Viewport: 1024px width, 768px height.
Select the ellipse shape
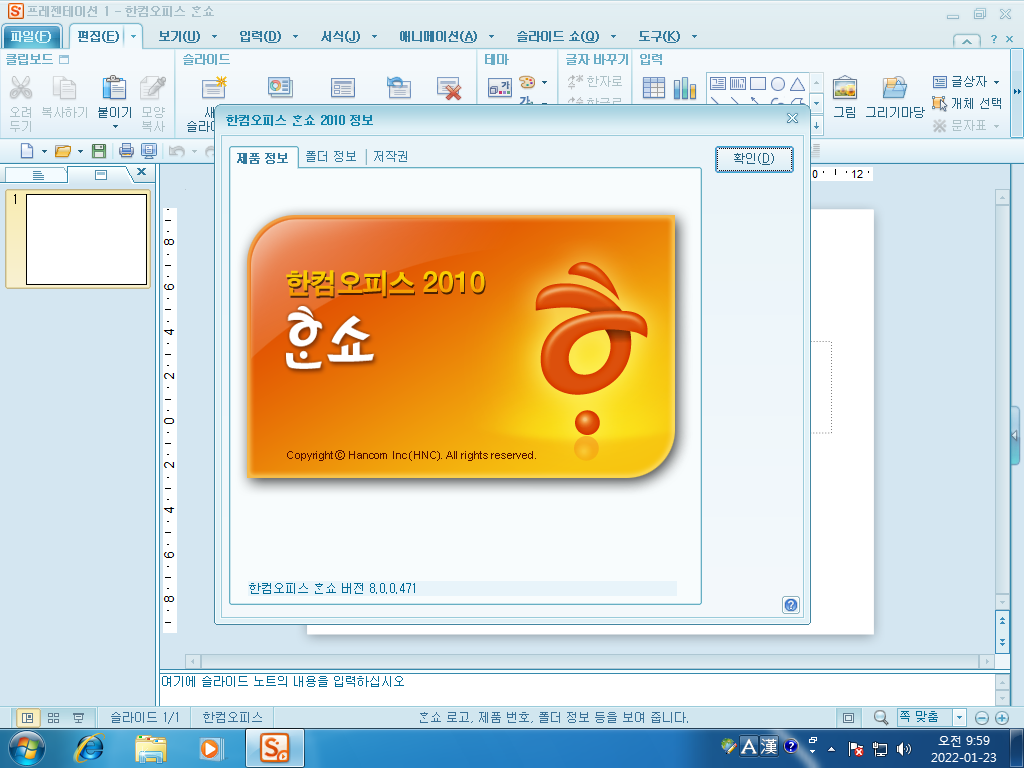[x=777, y=84]
